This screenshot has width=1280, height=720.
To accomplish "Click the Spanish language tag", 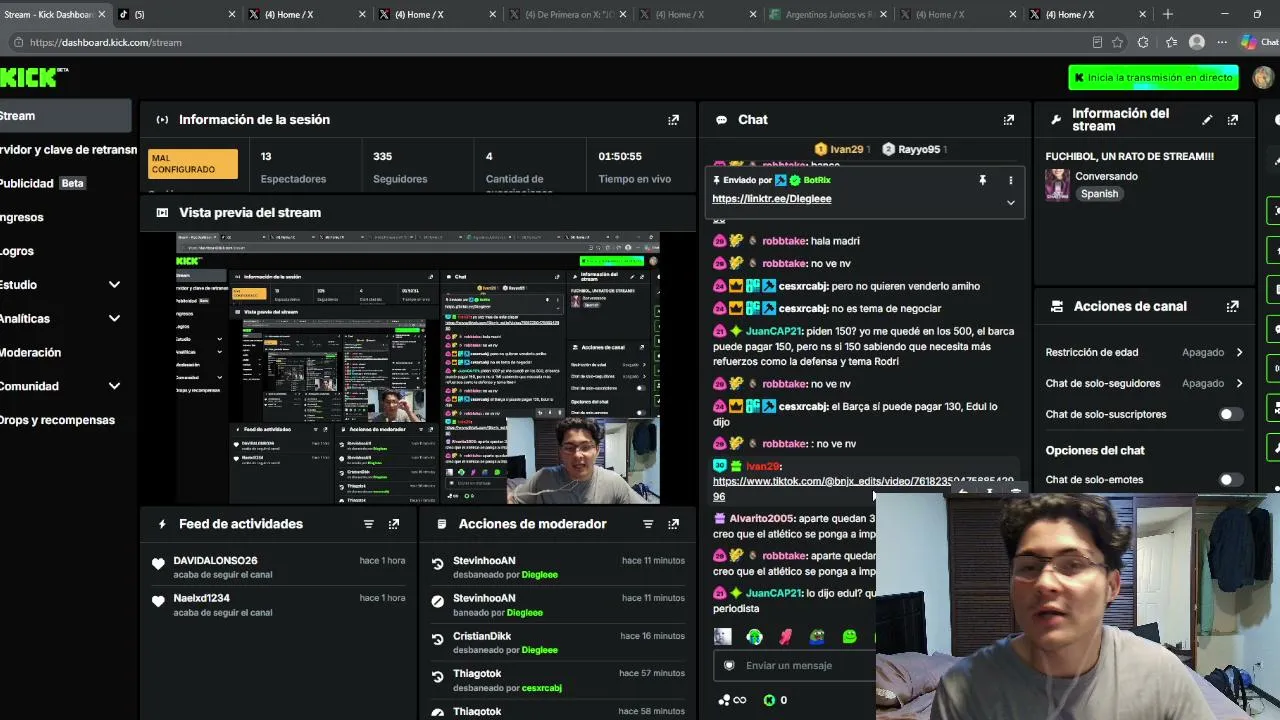I will [x=1099, y=194].
